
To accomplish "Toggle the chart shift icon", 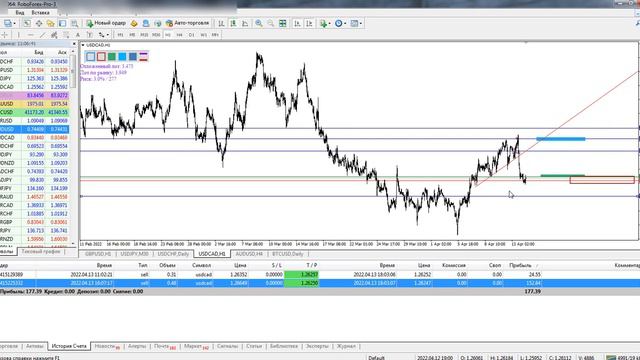I will [x=309, y=23].
